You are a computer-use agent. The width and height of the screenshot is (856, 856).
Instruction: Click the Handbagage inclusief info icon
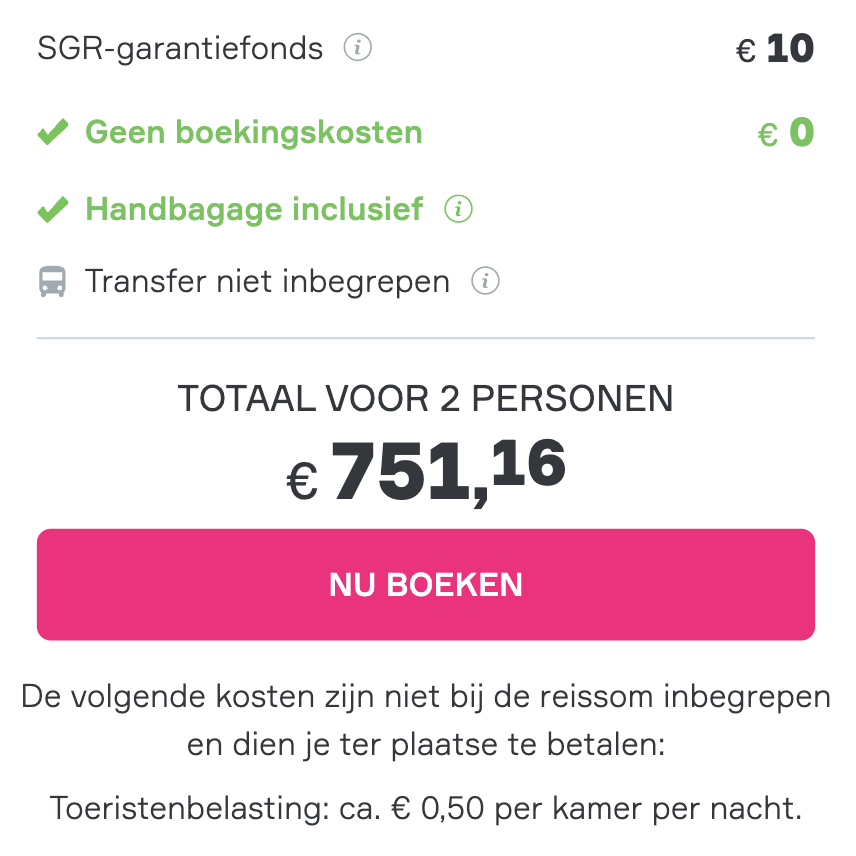pos(458,209)
